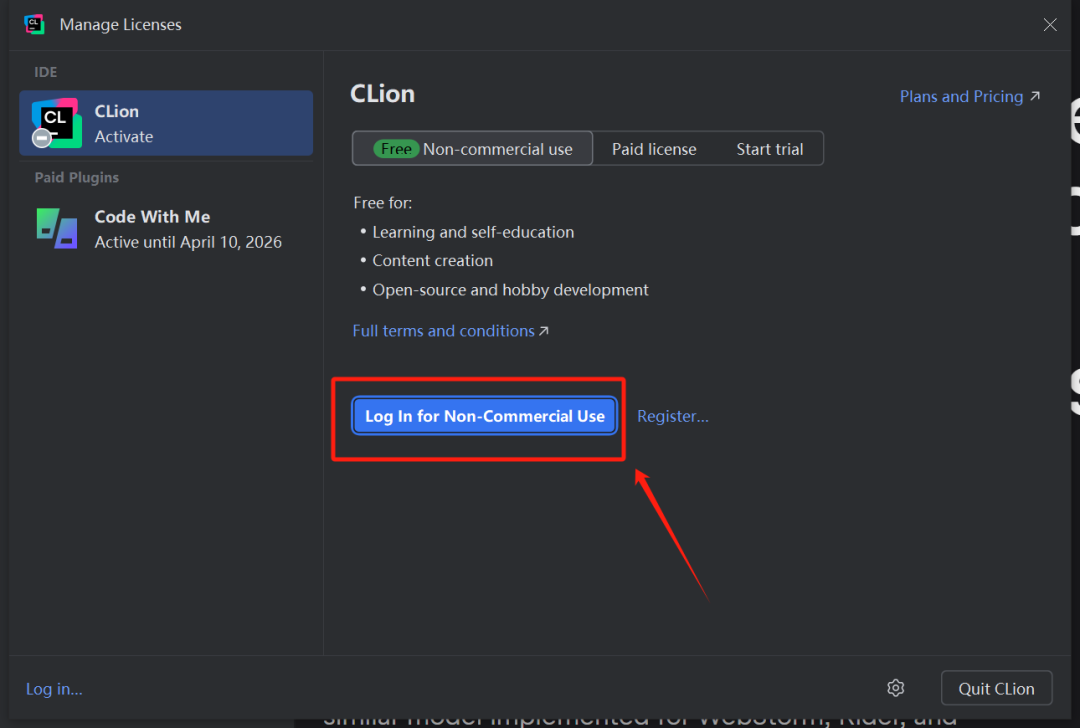This screenshot has height=728, width=1080.
Task: Switch to the Start trial tab
Action: coord(769,149)
